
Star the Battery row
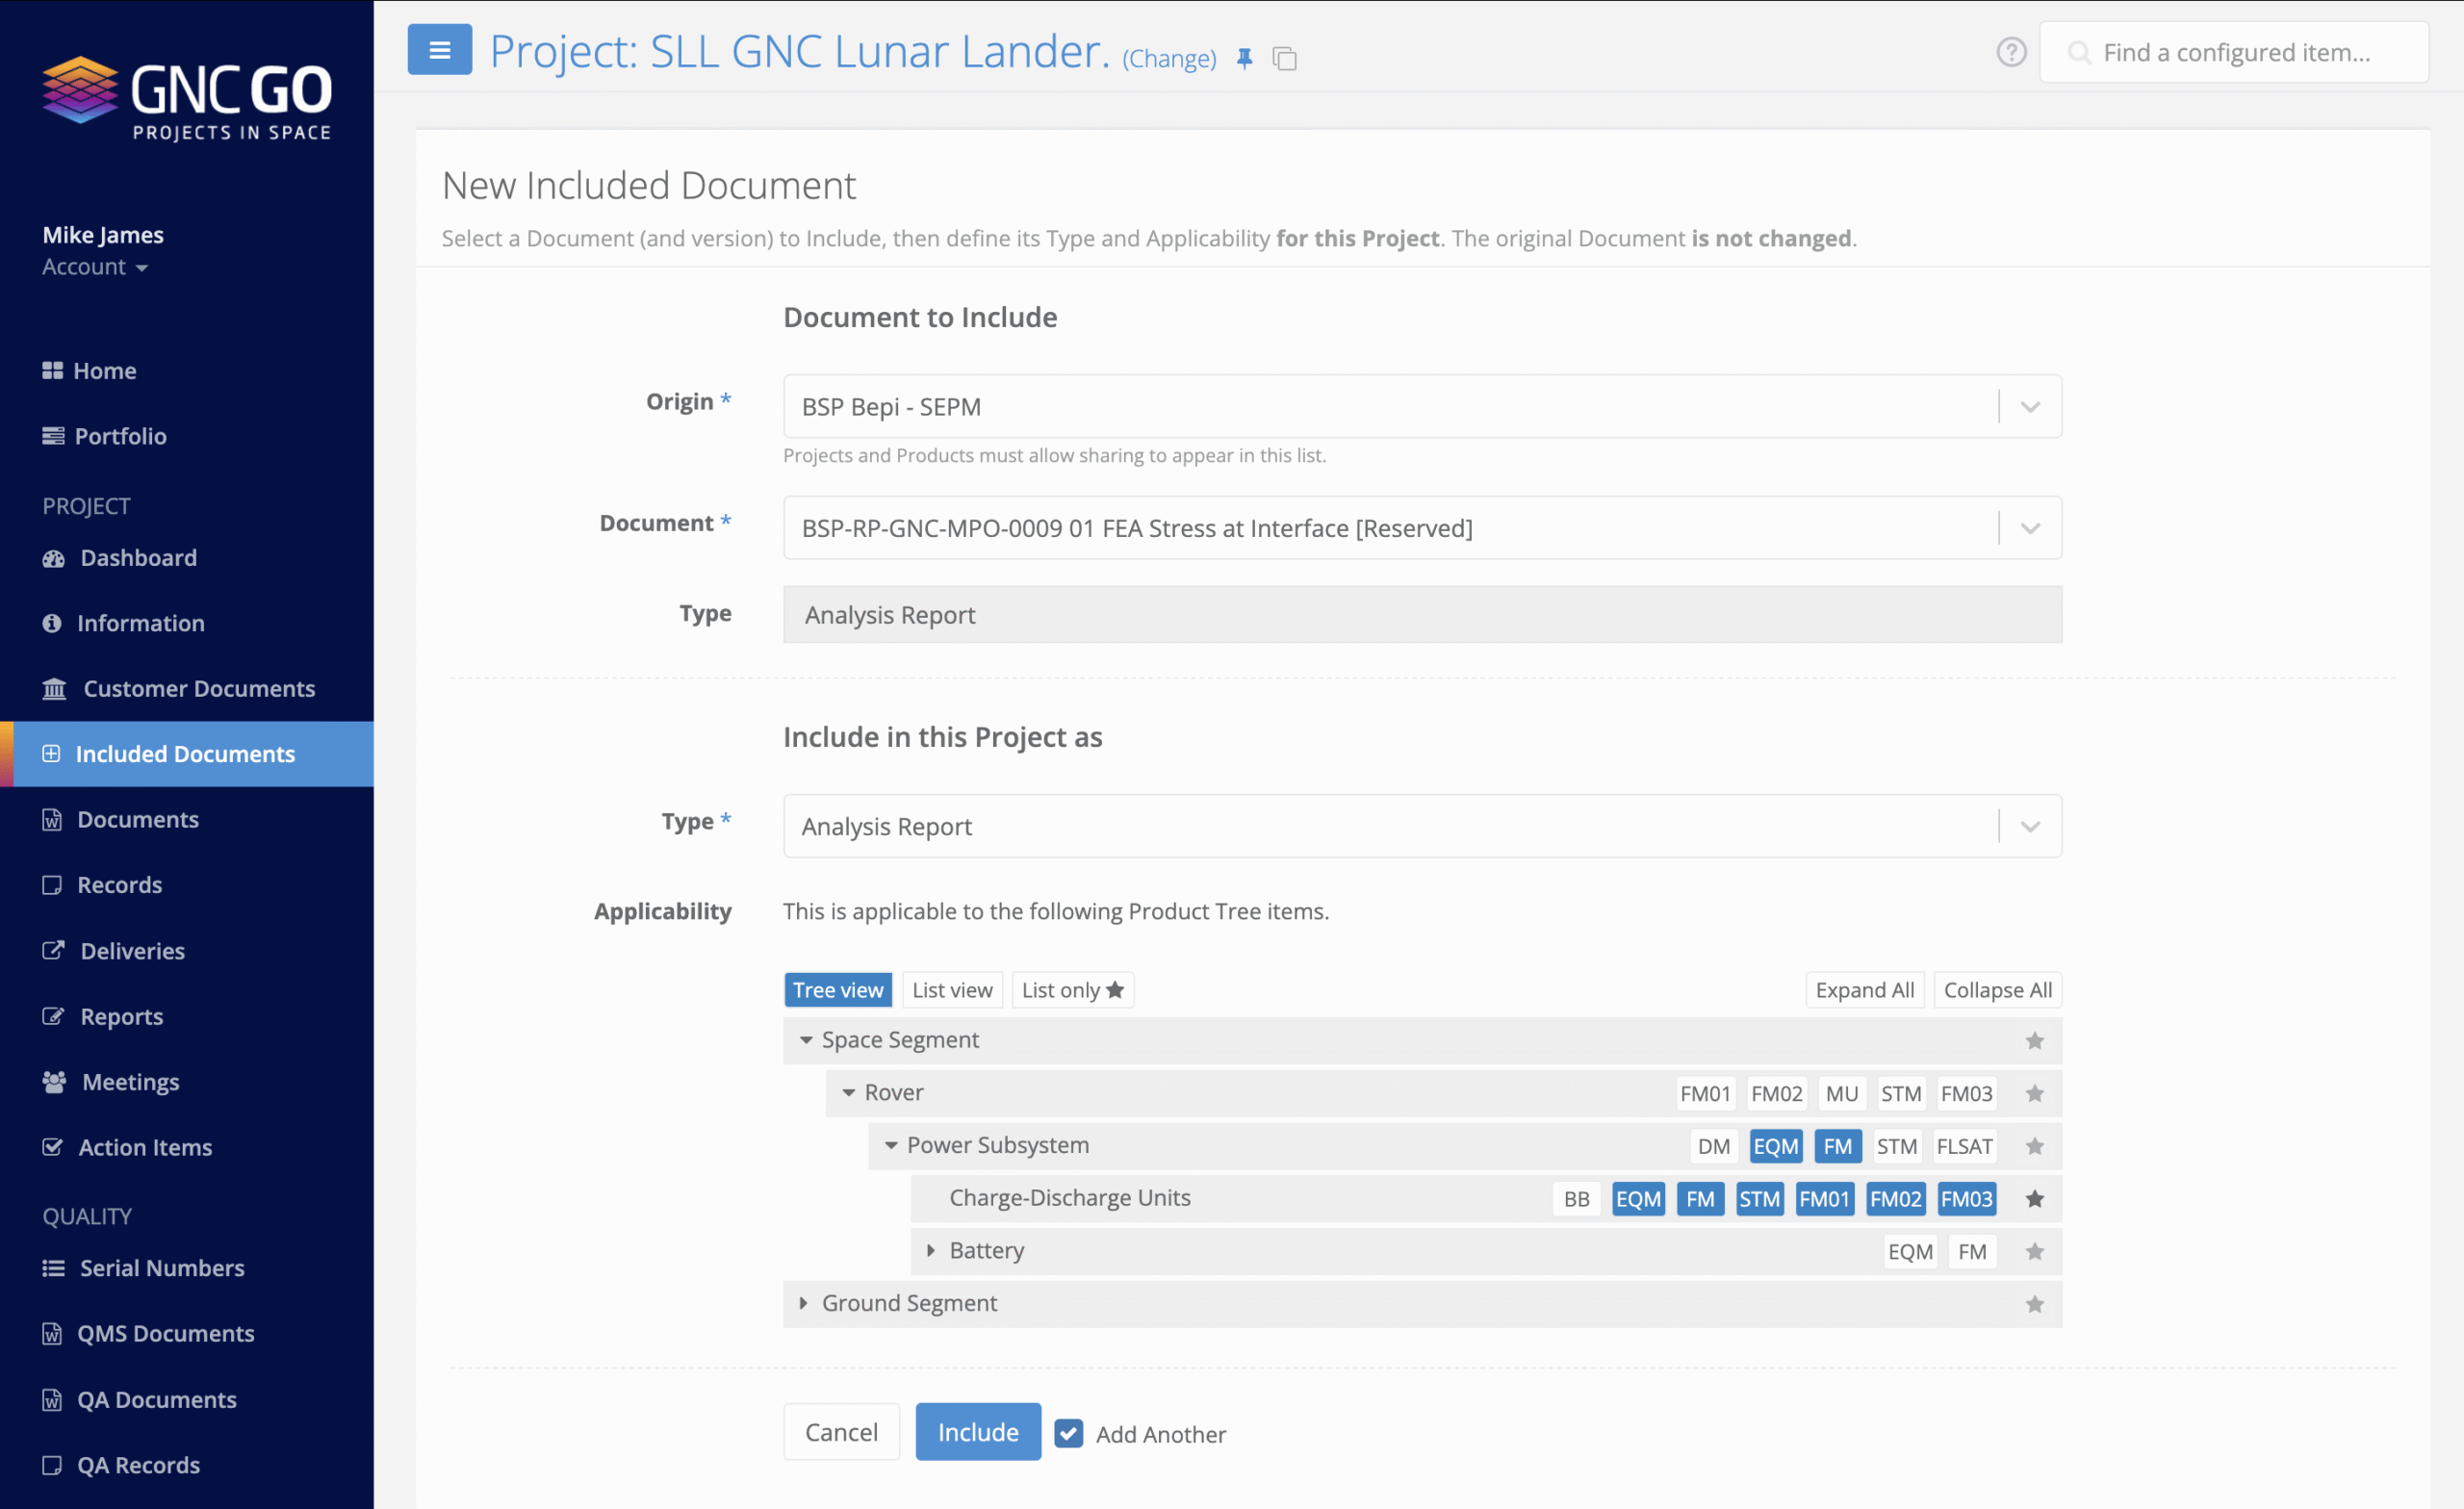click(x=2034, y=1251)
